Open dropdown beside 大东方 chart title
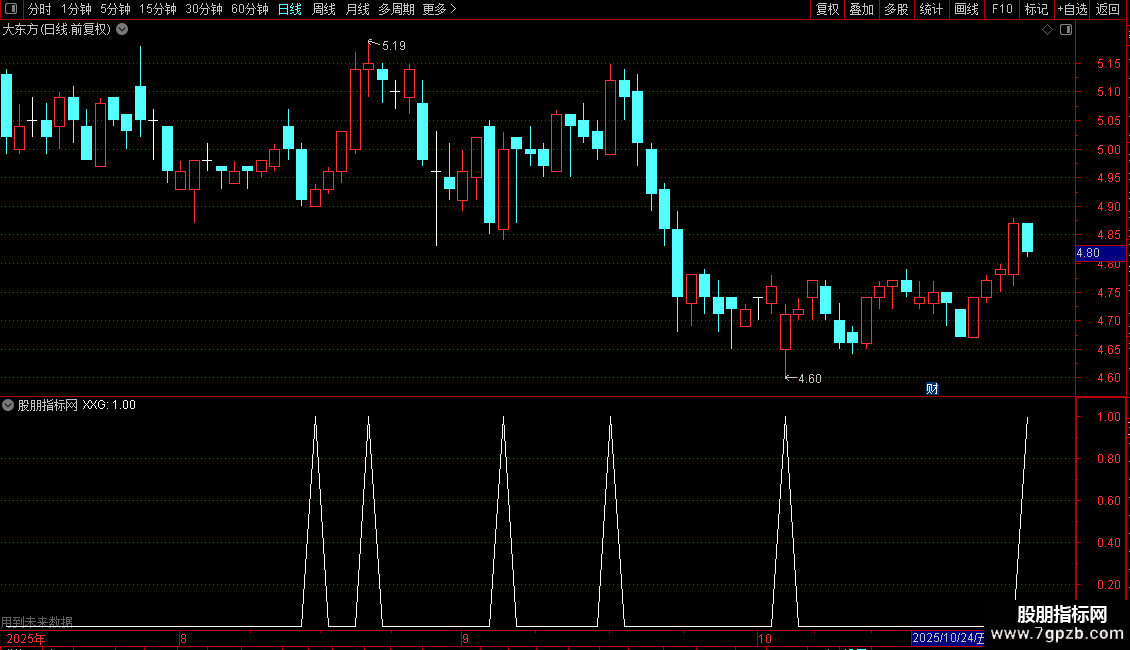The height and width of the screenshot is (650, 1130). [x=123, y=30]
